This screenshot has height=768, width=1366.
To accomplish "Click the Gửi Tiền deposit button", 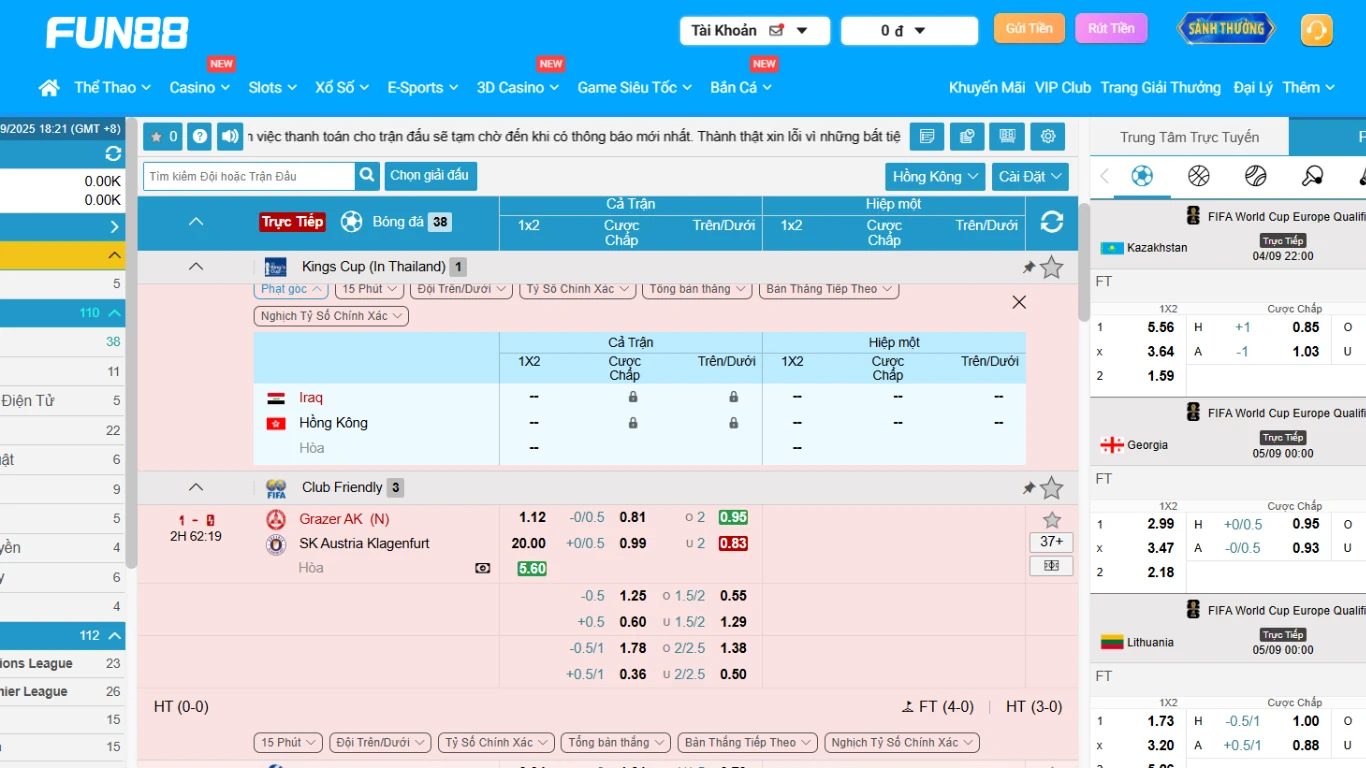I will [1029, 28].
